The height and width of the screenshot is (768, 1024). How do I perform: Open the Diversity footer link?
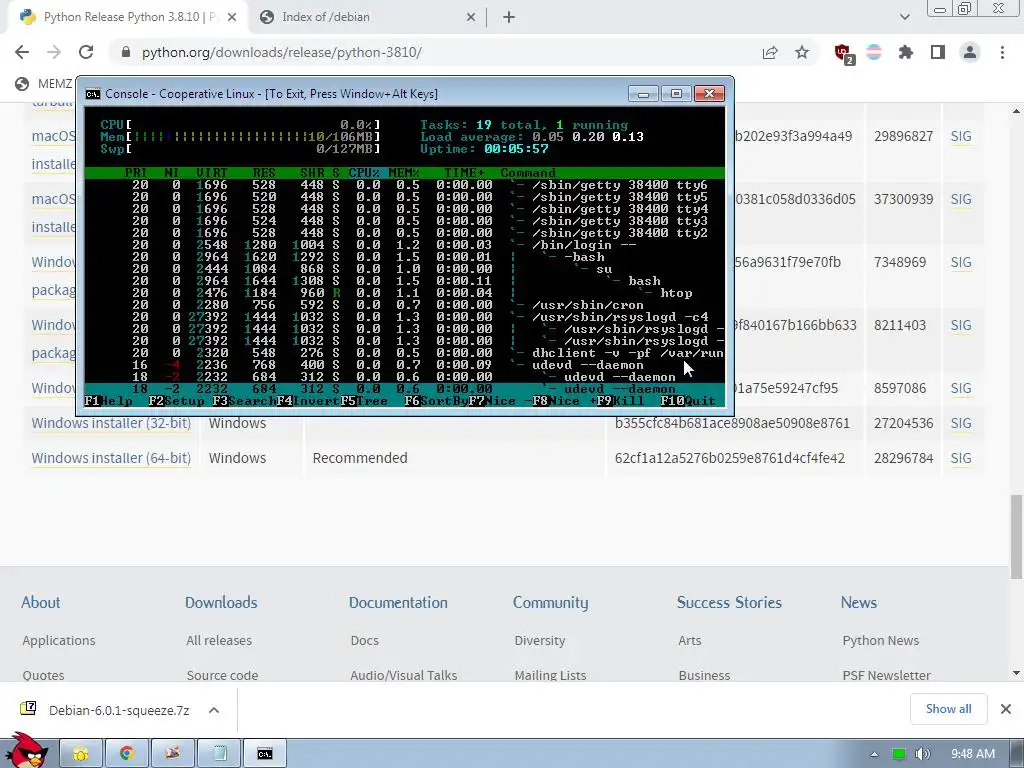[539, 641]
